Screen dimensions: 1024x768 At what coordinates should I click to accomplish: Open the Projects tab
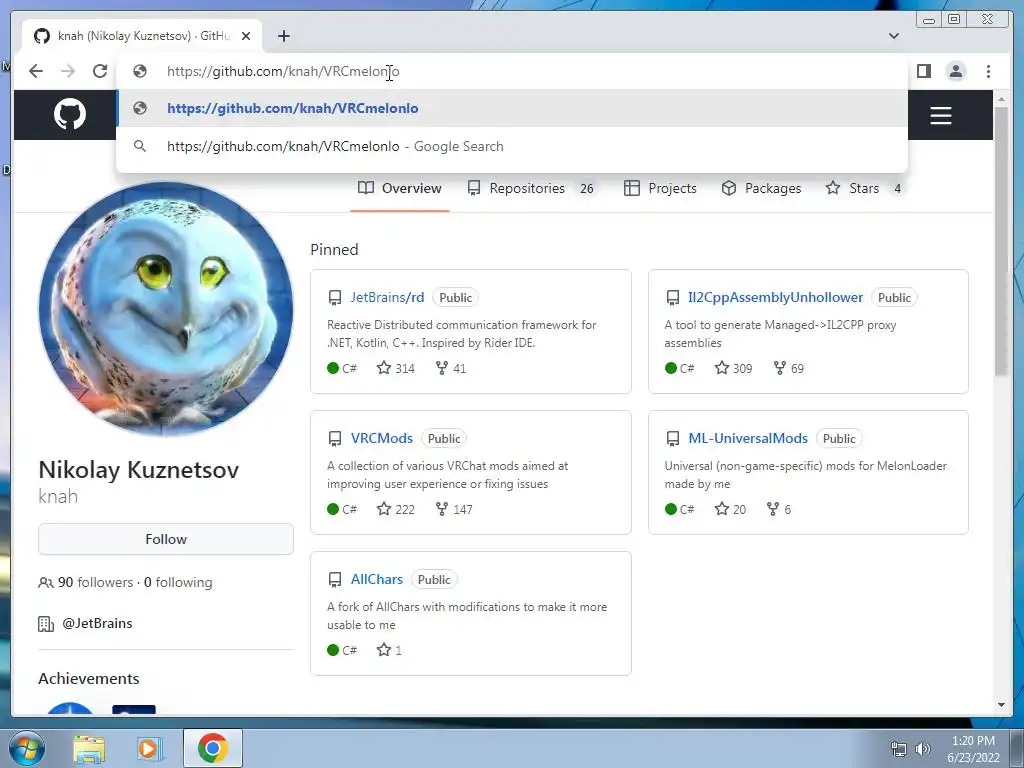(660, 188)
